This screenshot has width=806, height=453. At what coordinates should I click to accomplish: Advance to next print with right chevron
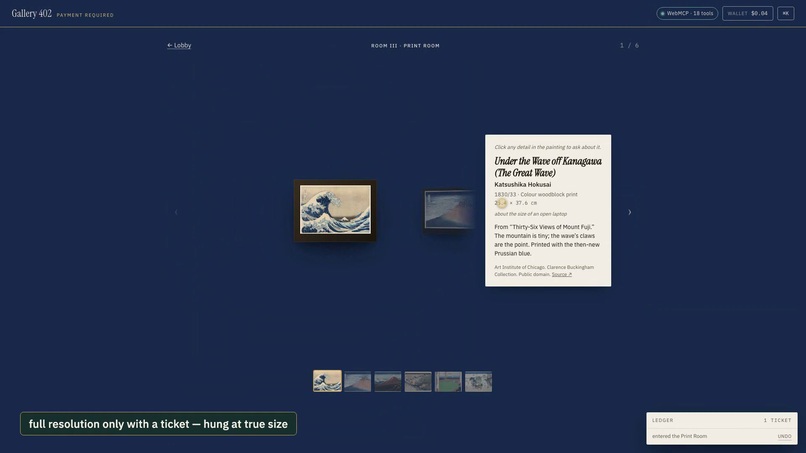(630, 212)
